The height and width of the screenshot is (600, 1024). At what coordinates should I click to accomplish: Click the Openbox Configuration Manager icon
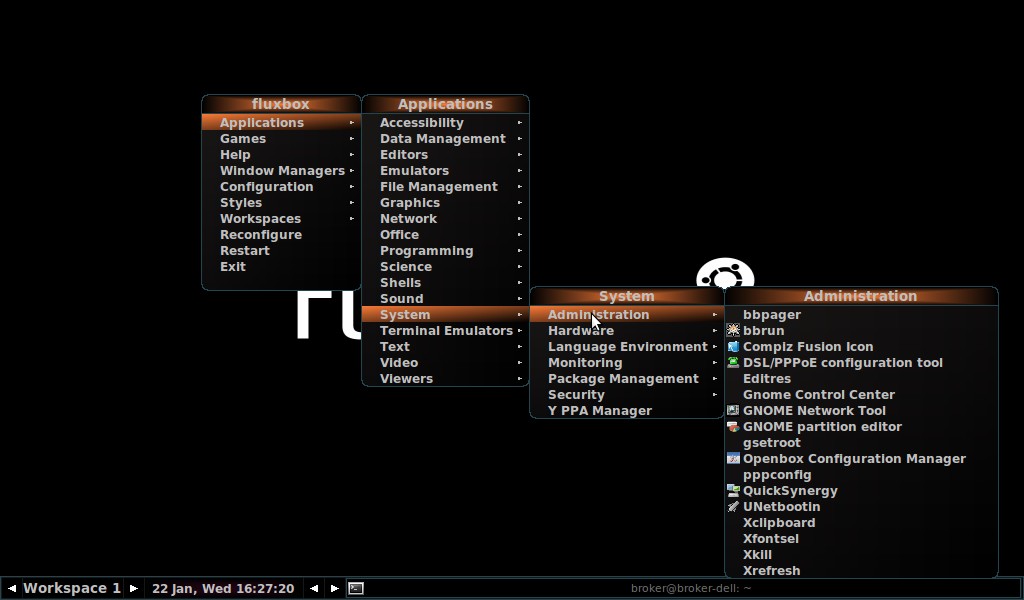(733, 458)
